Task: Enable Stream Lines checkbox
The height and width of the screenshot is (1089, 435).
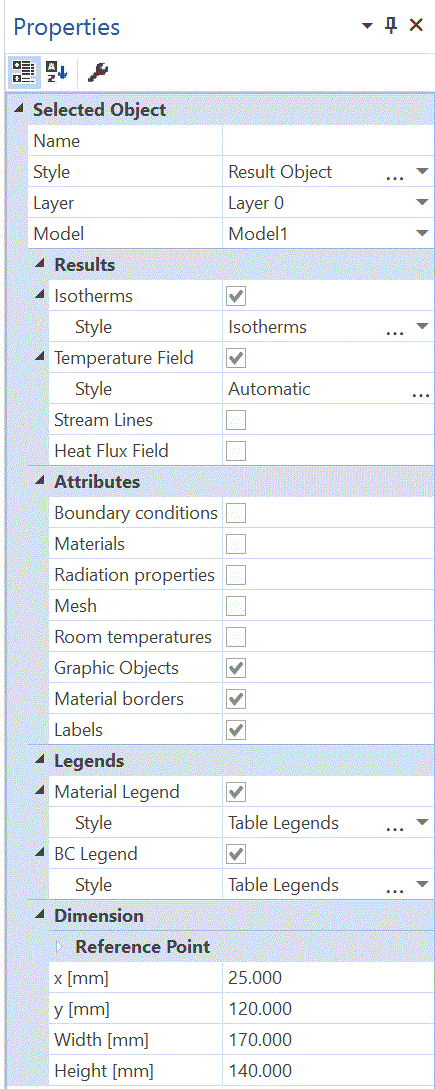Action: pos(237,420)
